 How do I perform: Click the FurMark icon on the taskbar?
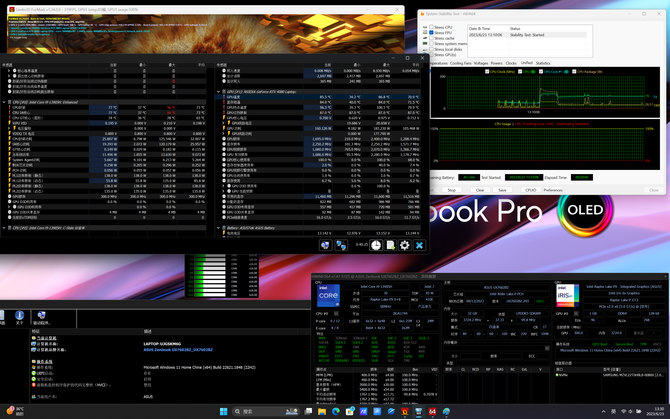click(x=405, y=411)
